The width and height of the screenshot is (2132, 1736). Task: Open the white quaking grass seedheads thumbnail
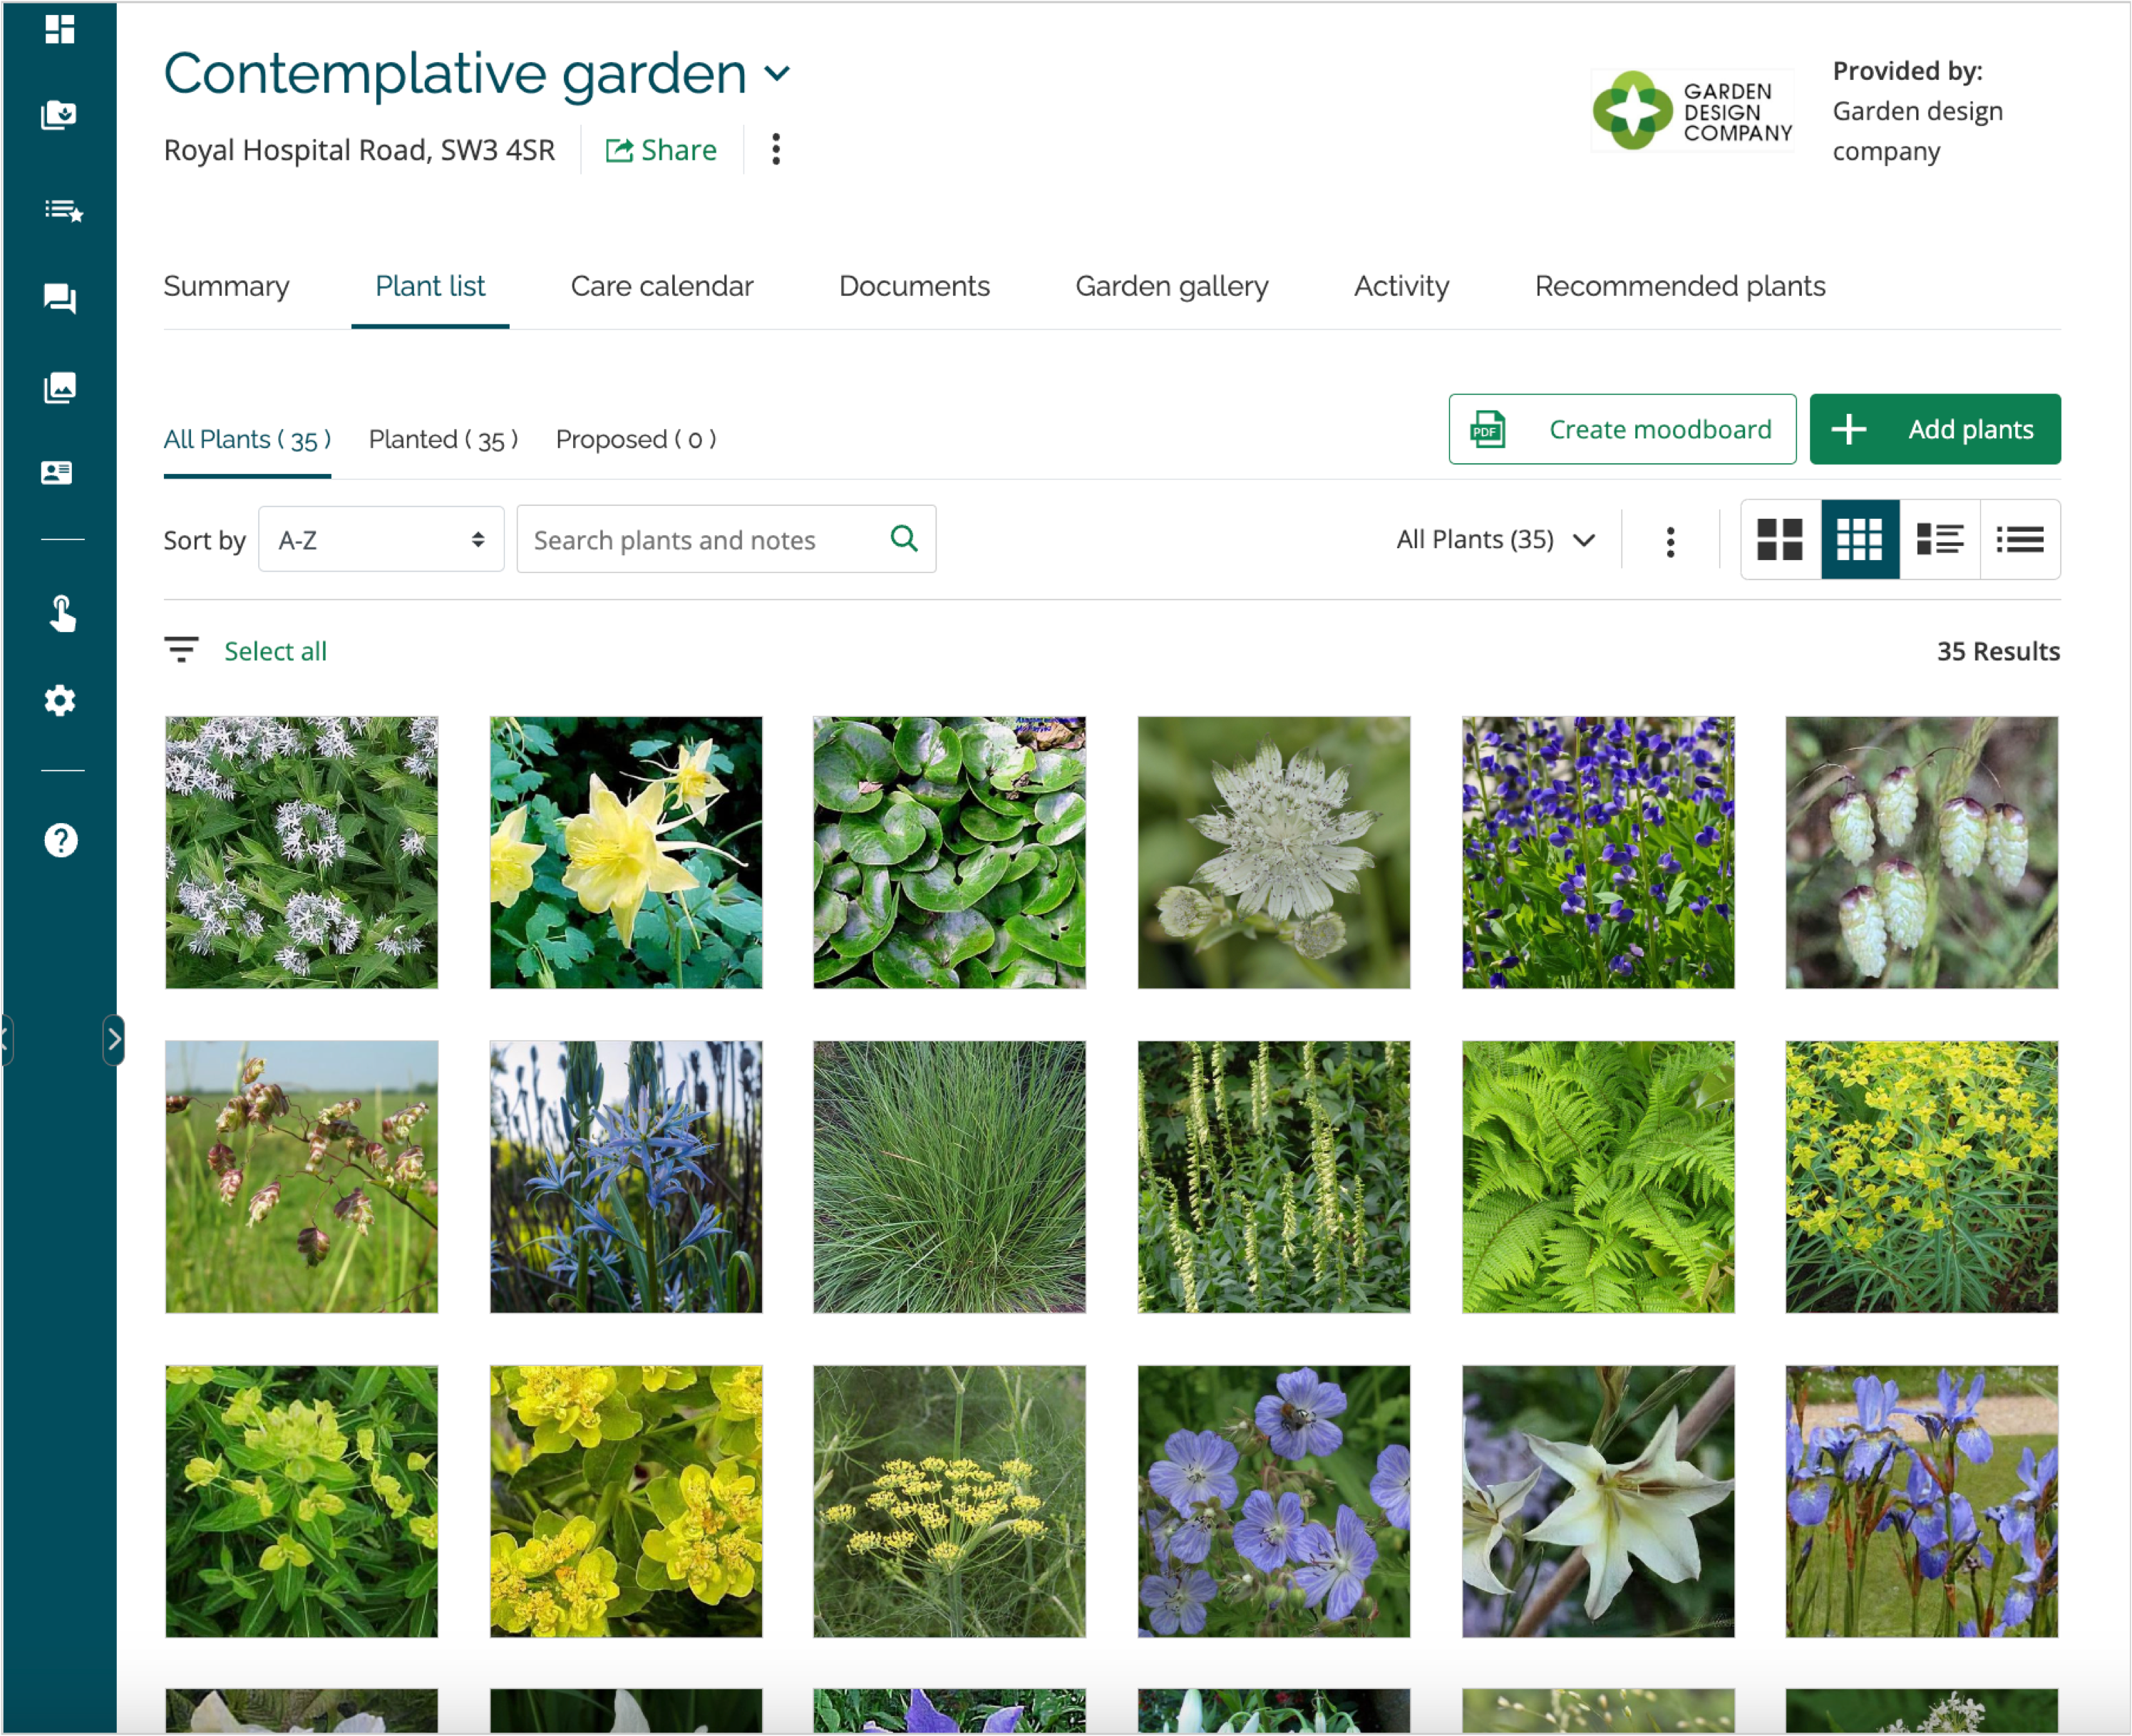tap(1922, 852)
